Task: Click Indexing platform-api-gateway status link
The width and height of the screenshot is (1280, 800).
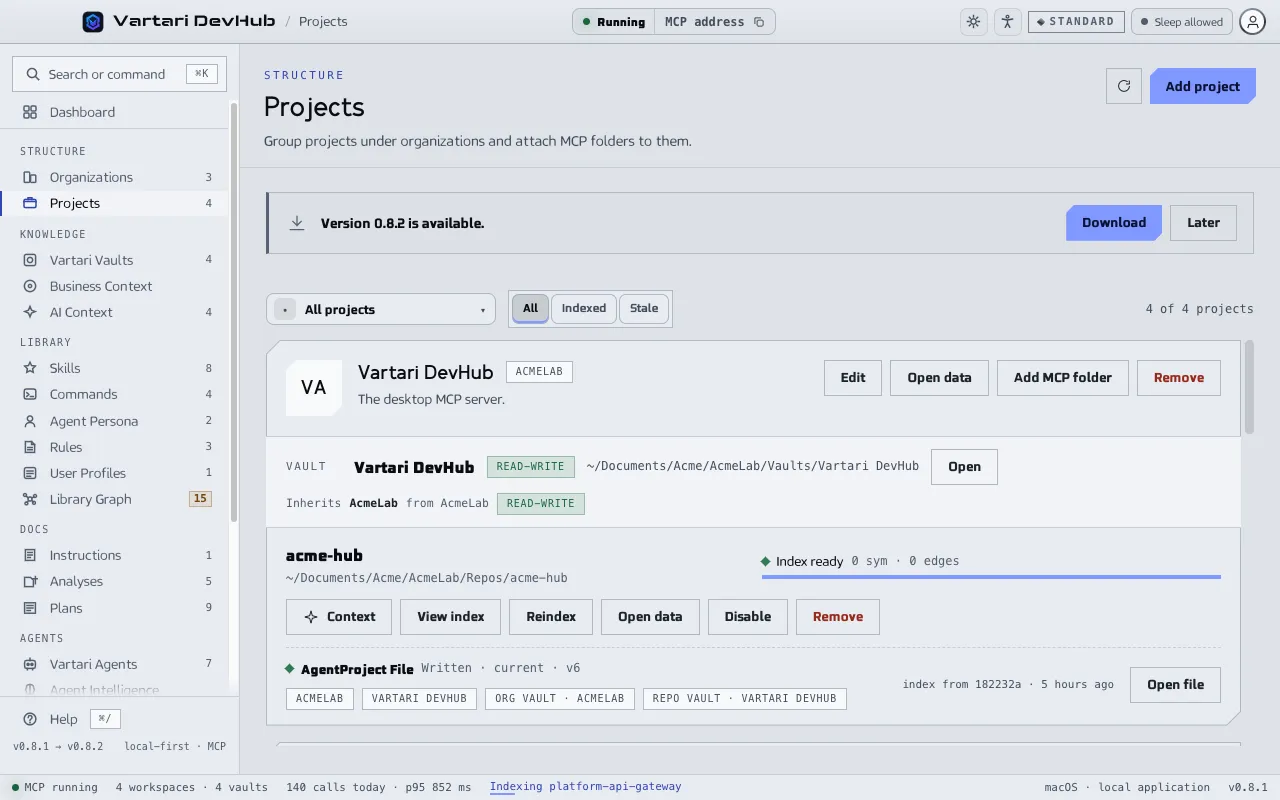Action: [x=585, y=787]
